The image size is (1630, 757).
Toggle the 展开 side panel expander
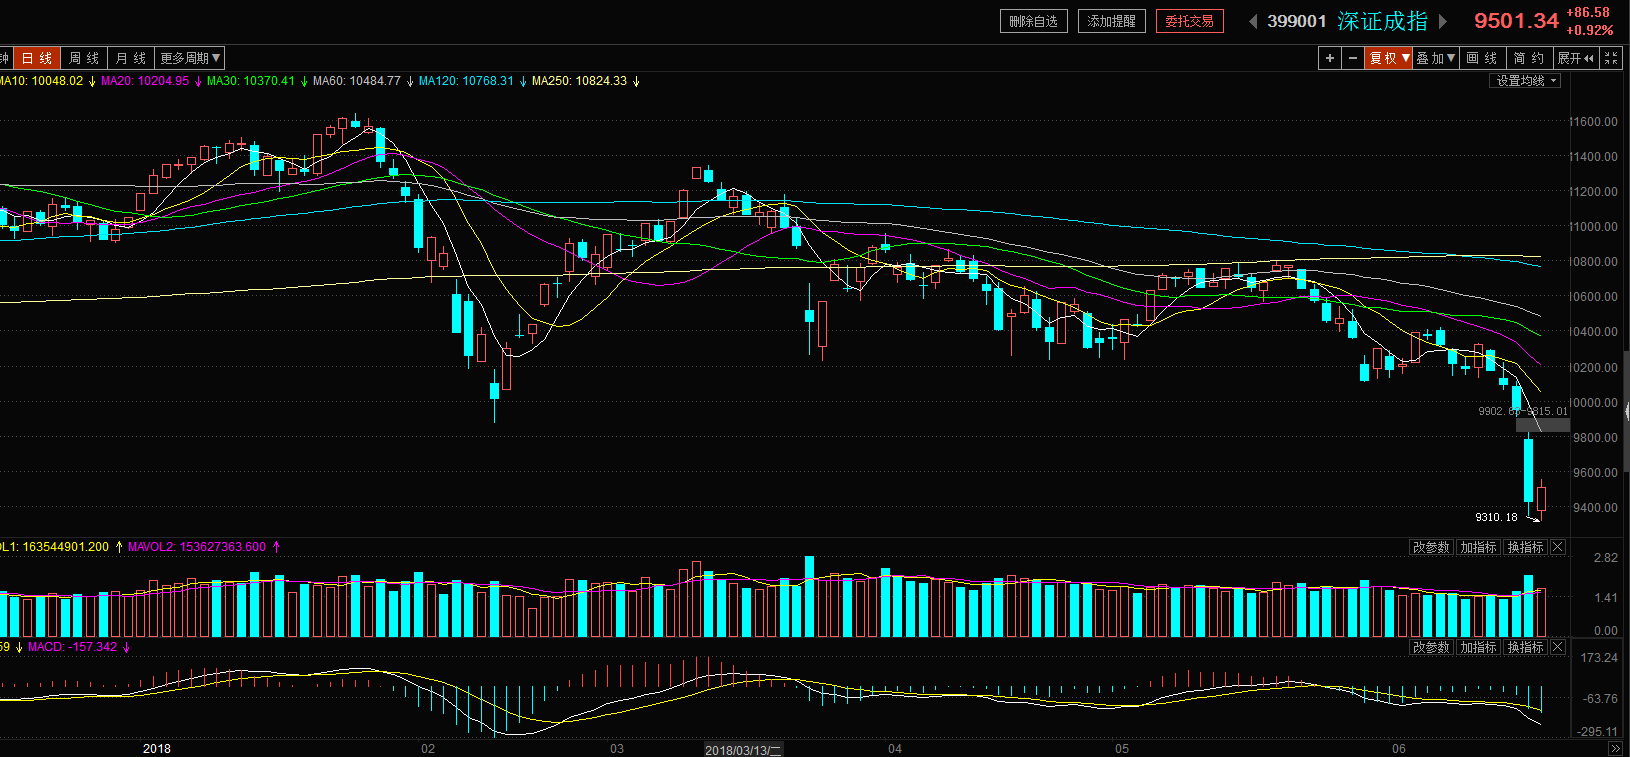1575,58
